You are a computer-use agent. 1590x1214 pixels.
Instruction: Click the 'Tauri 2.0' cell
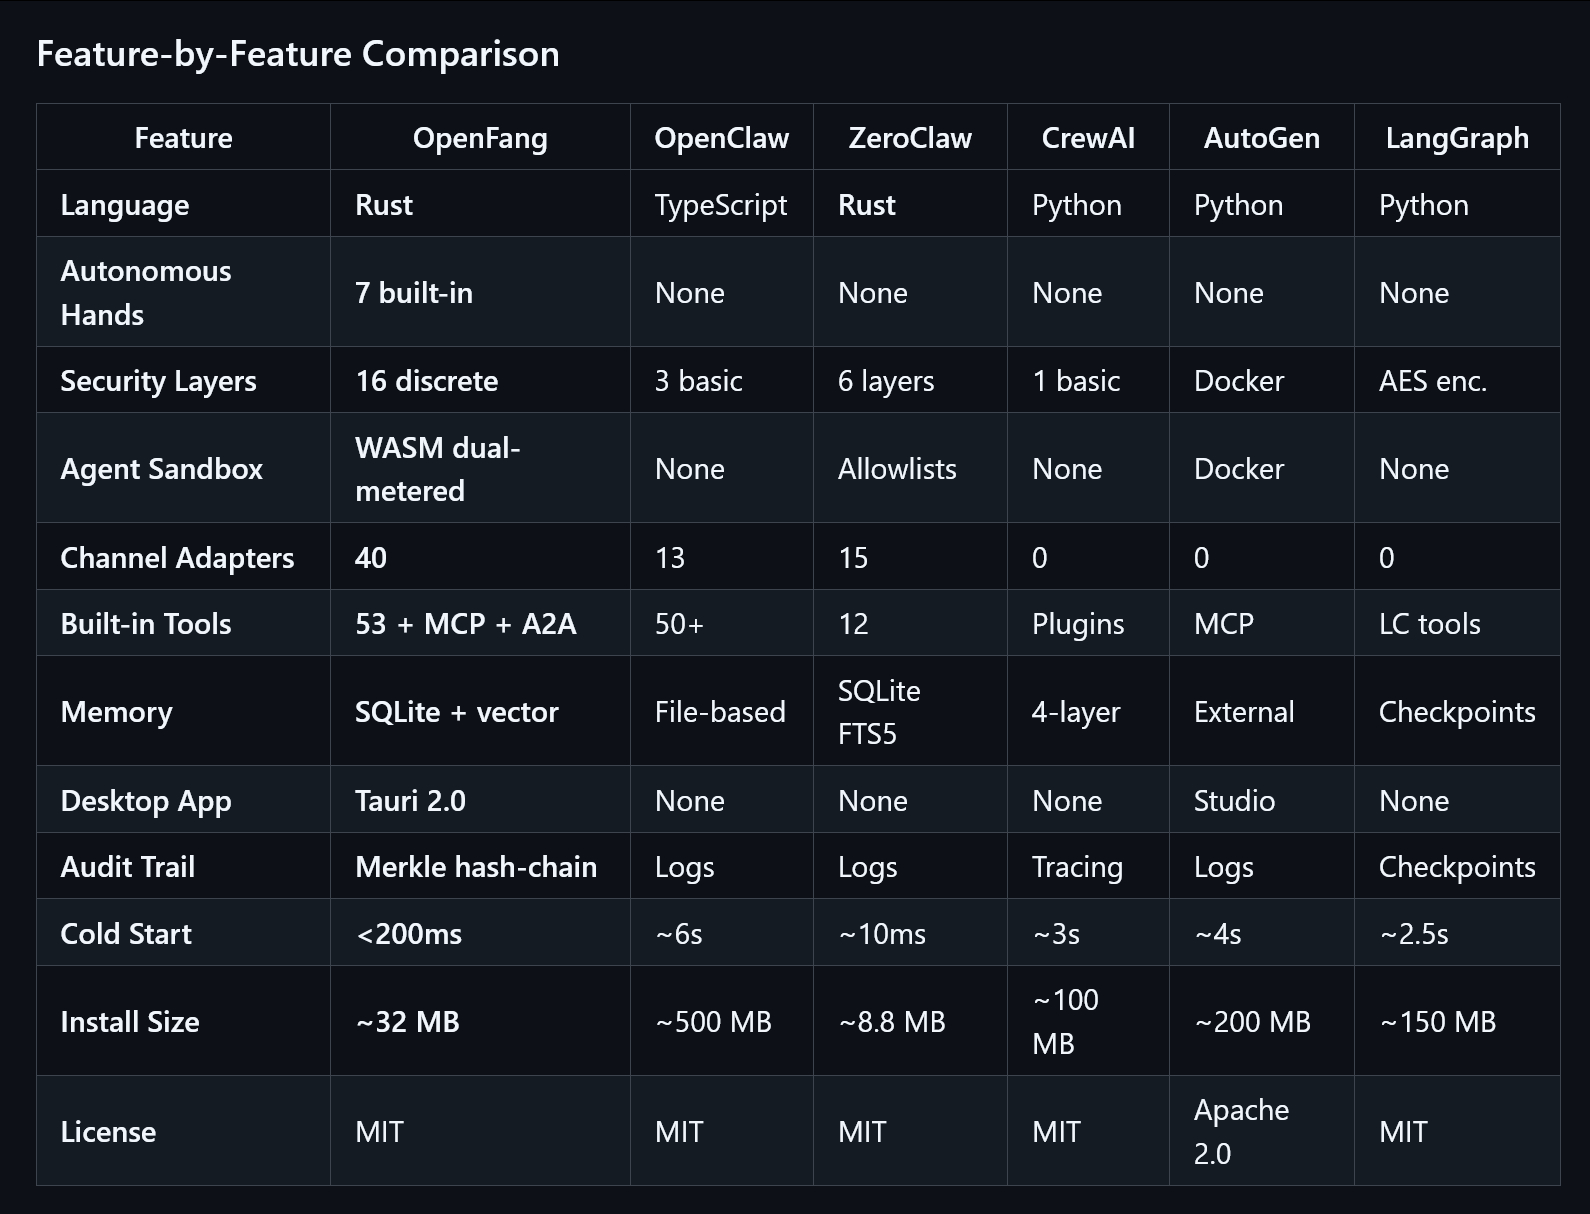pos(410,801)
